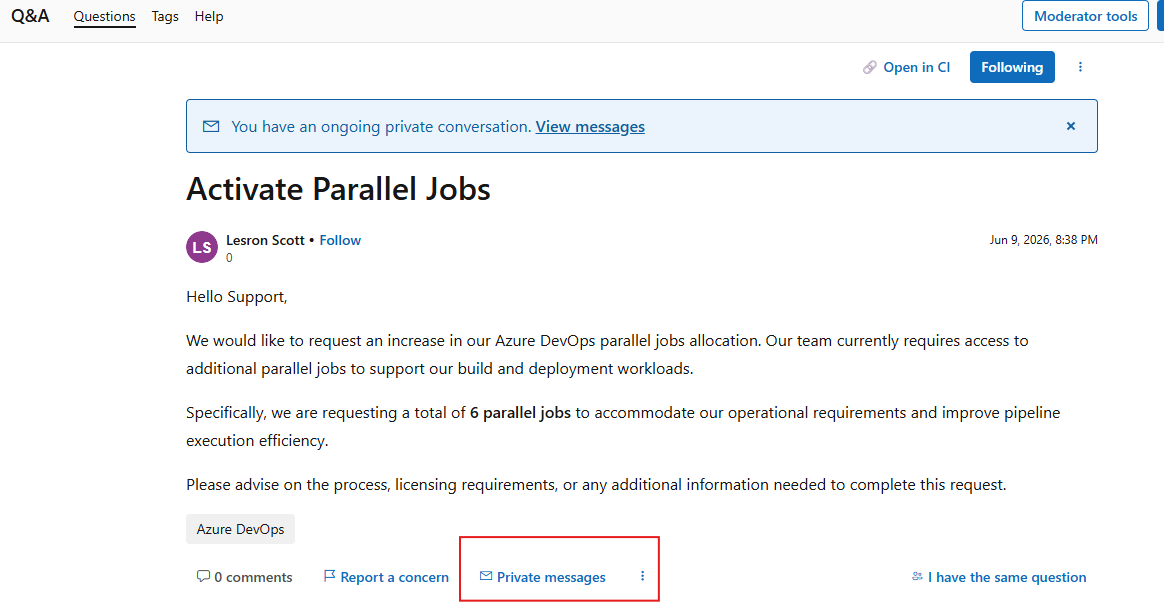Click the LS user avatar
Image resolution: width=1164 pixels, height=615 pixels.
[202, 247]
